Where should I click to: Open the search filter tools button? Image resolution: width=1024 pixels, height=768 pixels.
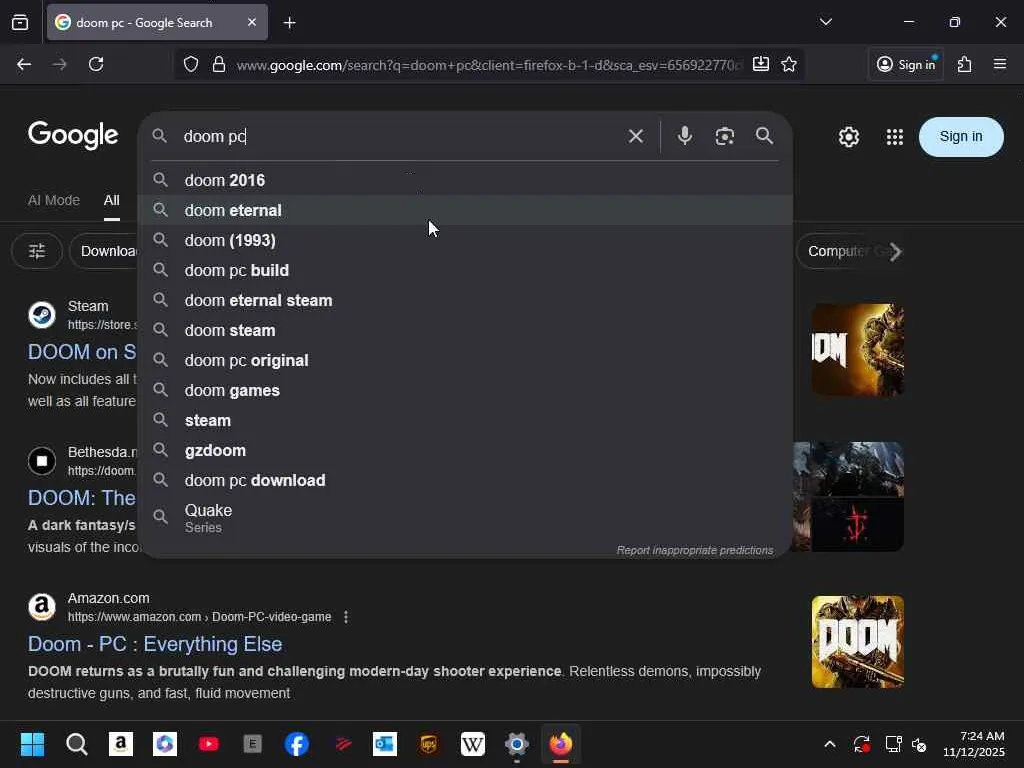pos(37,251)
